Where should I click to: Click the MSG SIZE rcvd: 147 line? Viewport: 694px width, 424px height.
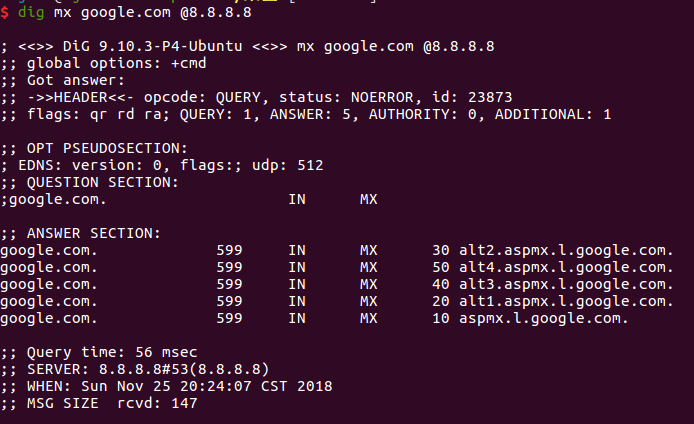99,403
